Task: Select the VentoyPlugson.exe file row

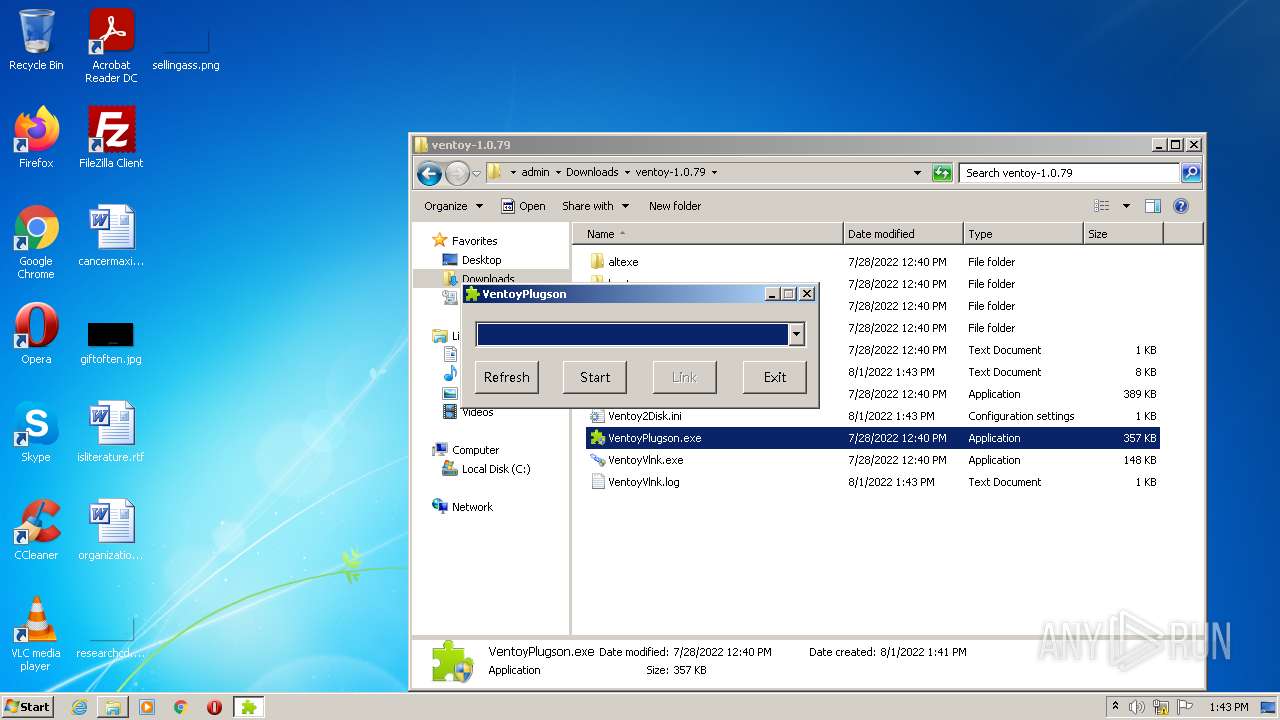Action: (873, 438)
